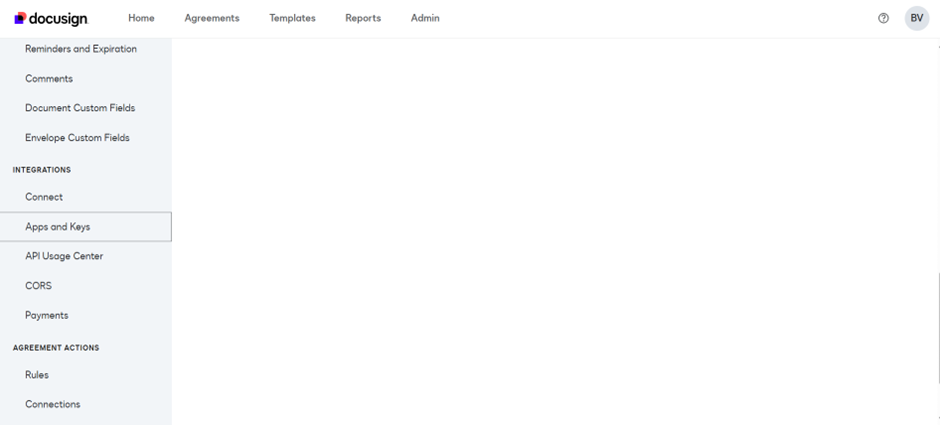Image resolution: width=940 pixels, height=425 pixels.
Task: Open the BV user profile avatar
Action: (916, 18)
